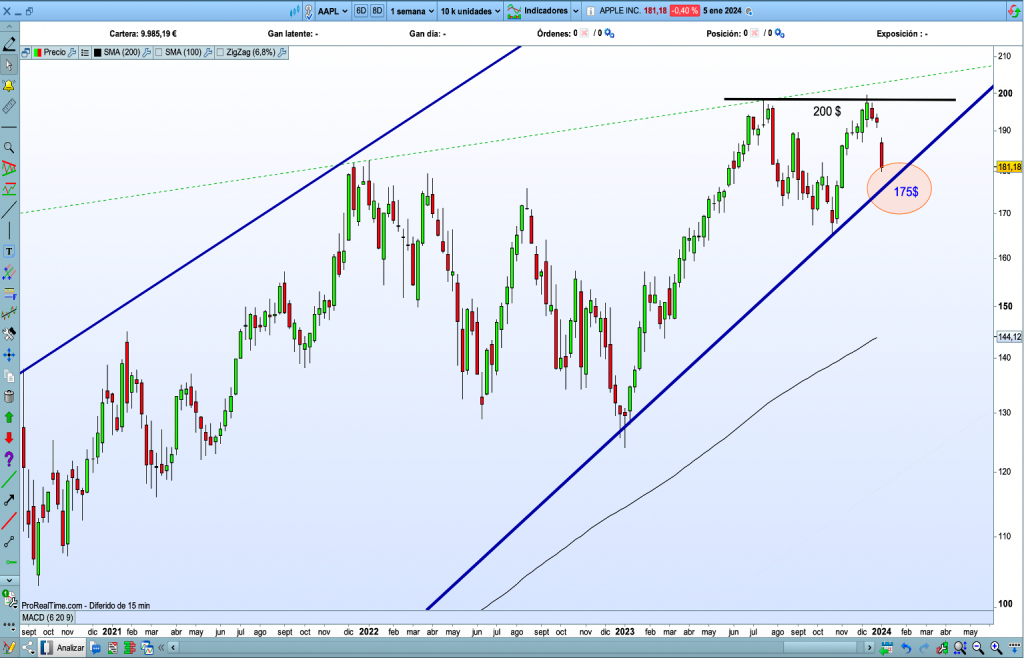Toggle the SMA (200) checkbox
The image size is (1024, 658).
[97, 52]
